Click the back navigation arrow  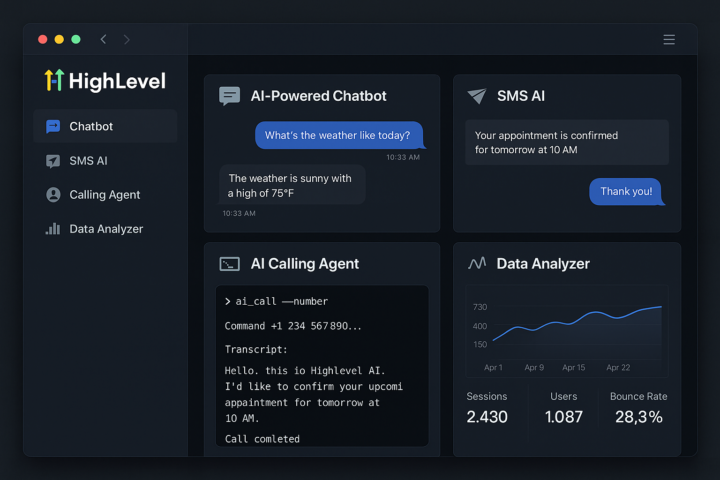103,40
